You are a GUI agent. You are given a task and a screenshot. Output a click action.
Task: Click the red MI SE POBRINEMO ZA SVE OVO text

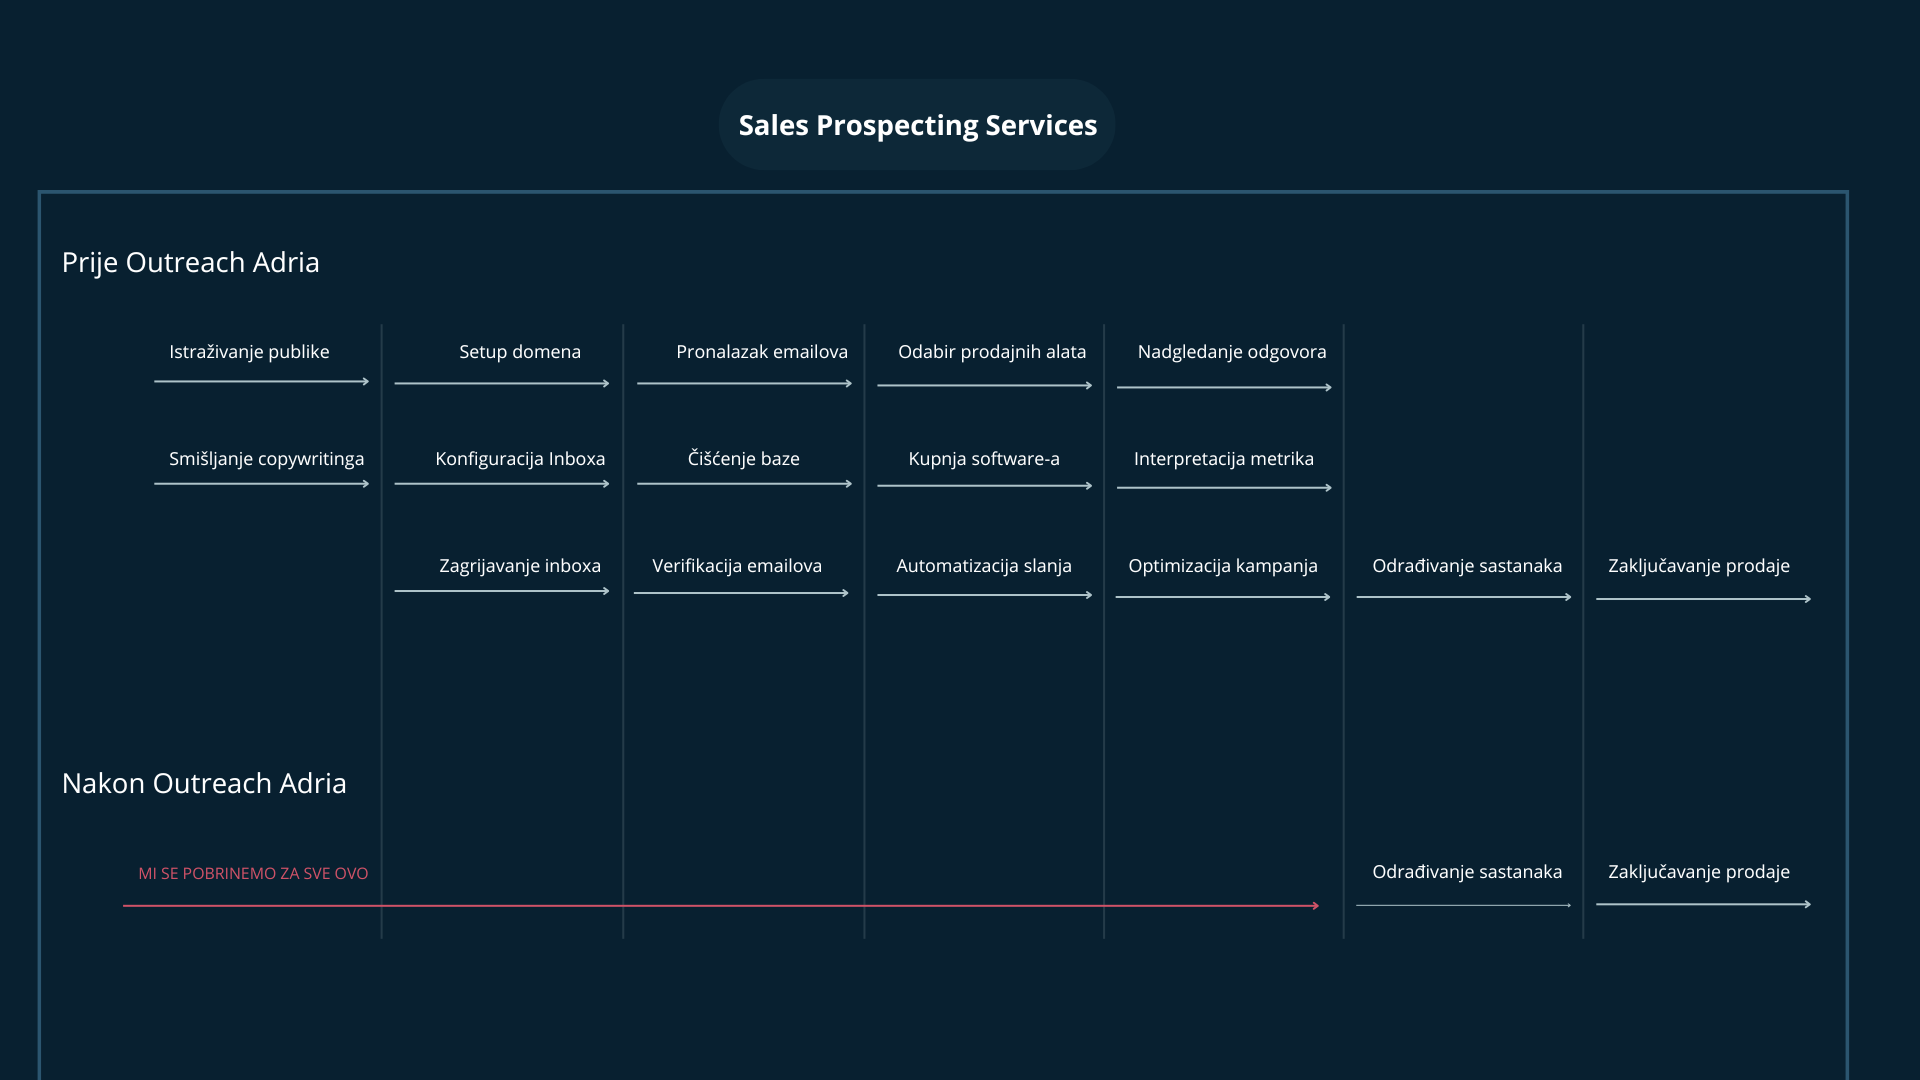pos(253,874)
